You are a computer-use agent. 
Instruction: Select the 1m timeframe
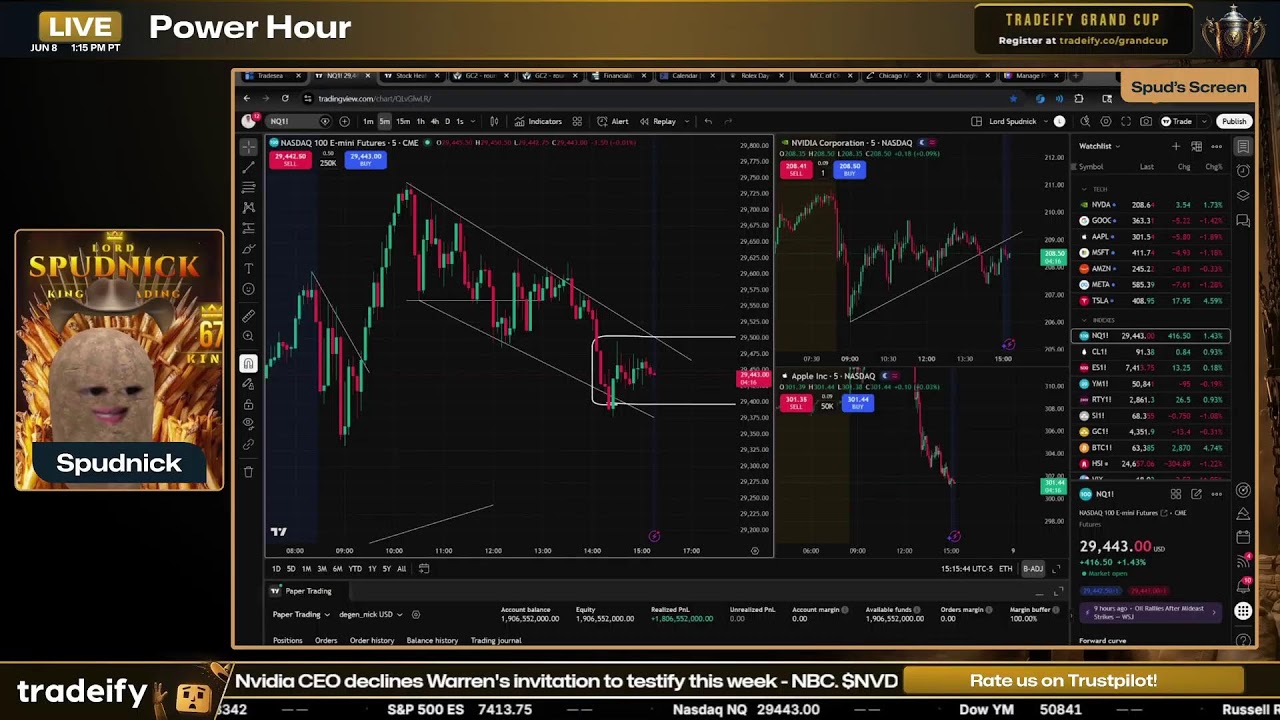coord(368,121)
